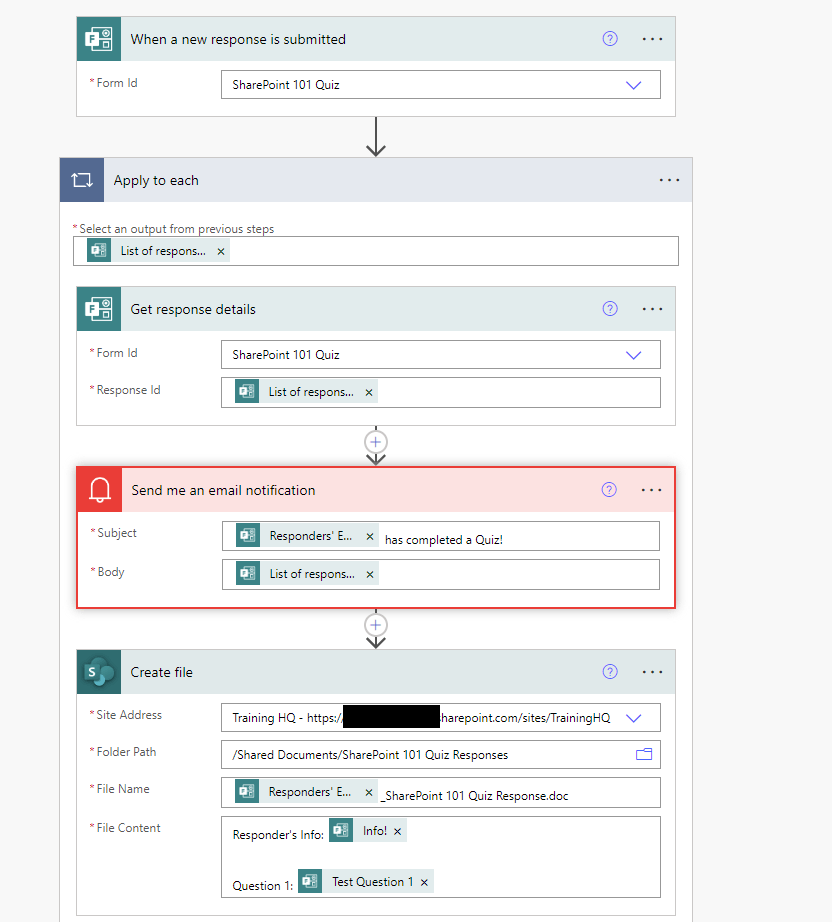Click the bell icon on the email notification card
This screenshot has height=922, width=832.
(99, 489)
